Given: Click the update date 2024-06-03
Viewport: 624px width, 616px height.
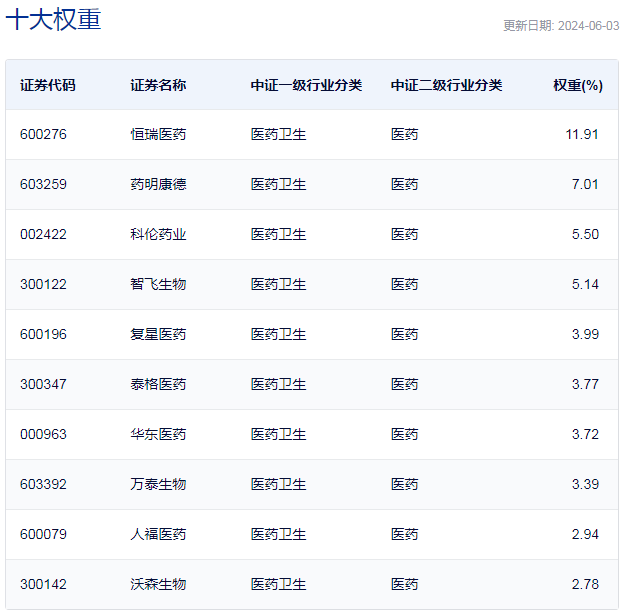Looking at the screenshot, I should tap(588, 26).
